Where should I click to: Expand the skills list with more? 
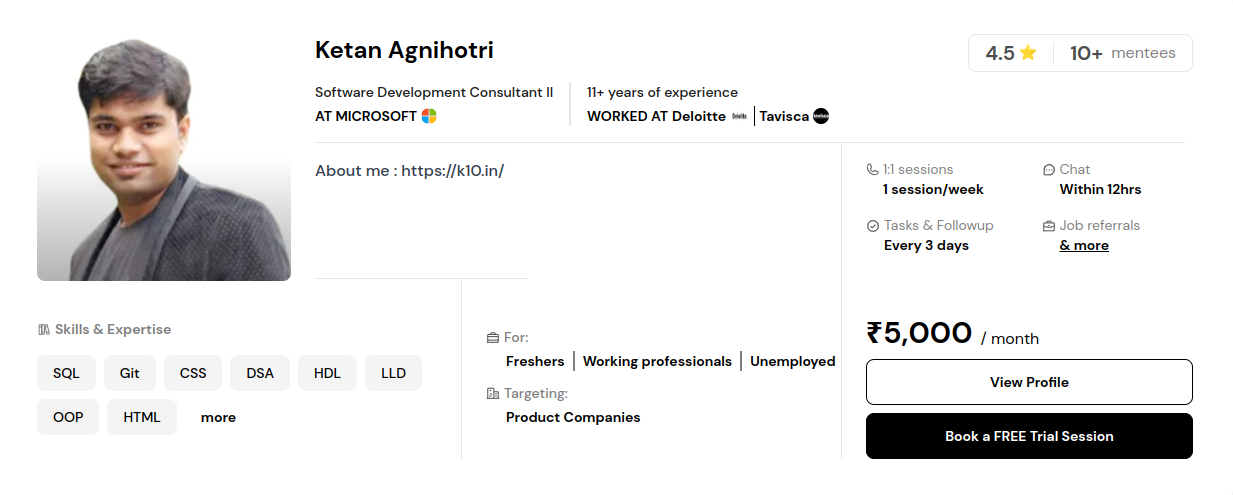click(218, 417)
